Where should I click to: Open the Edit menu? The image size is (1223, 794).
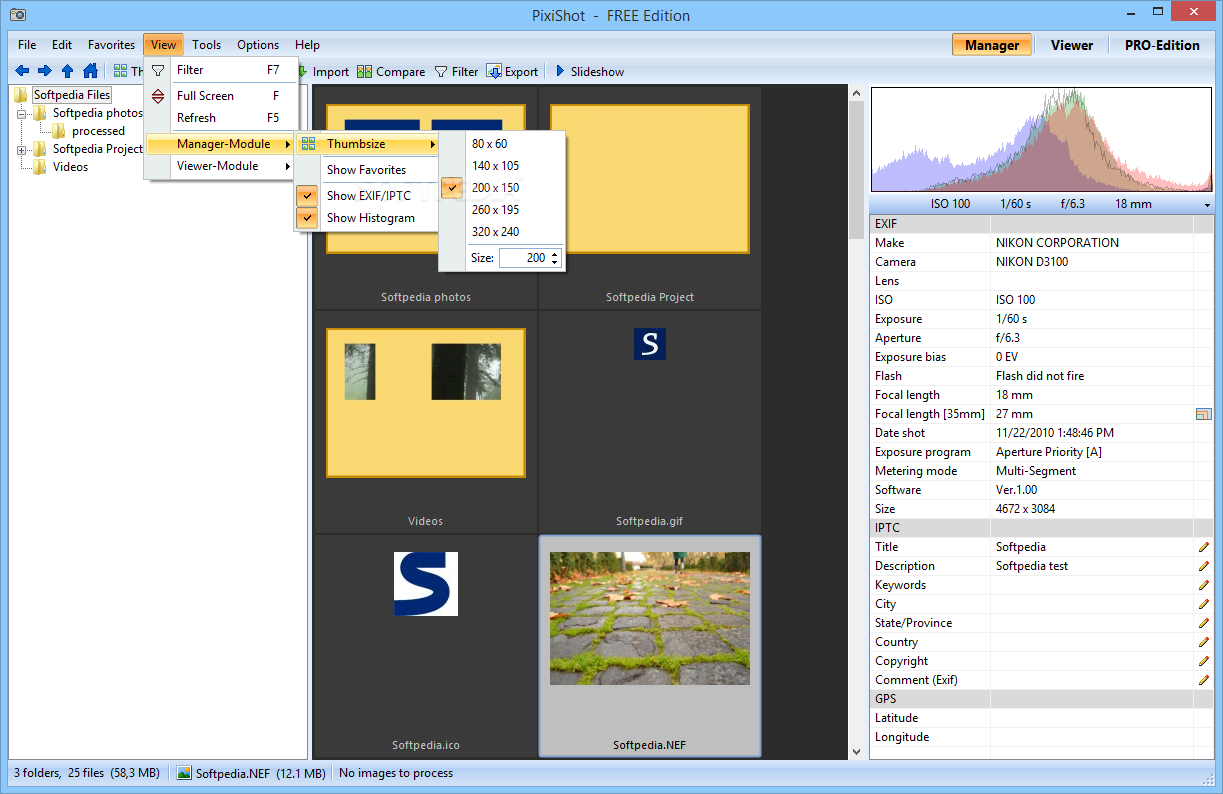[x=62, y=45]
